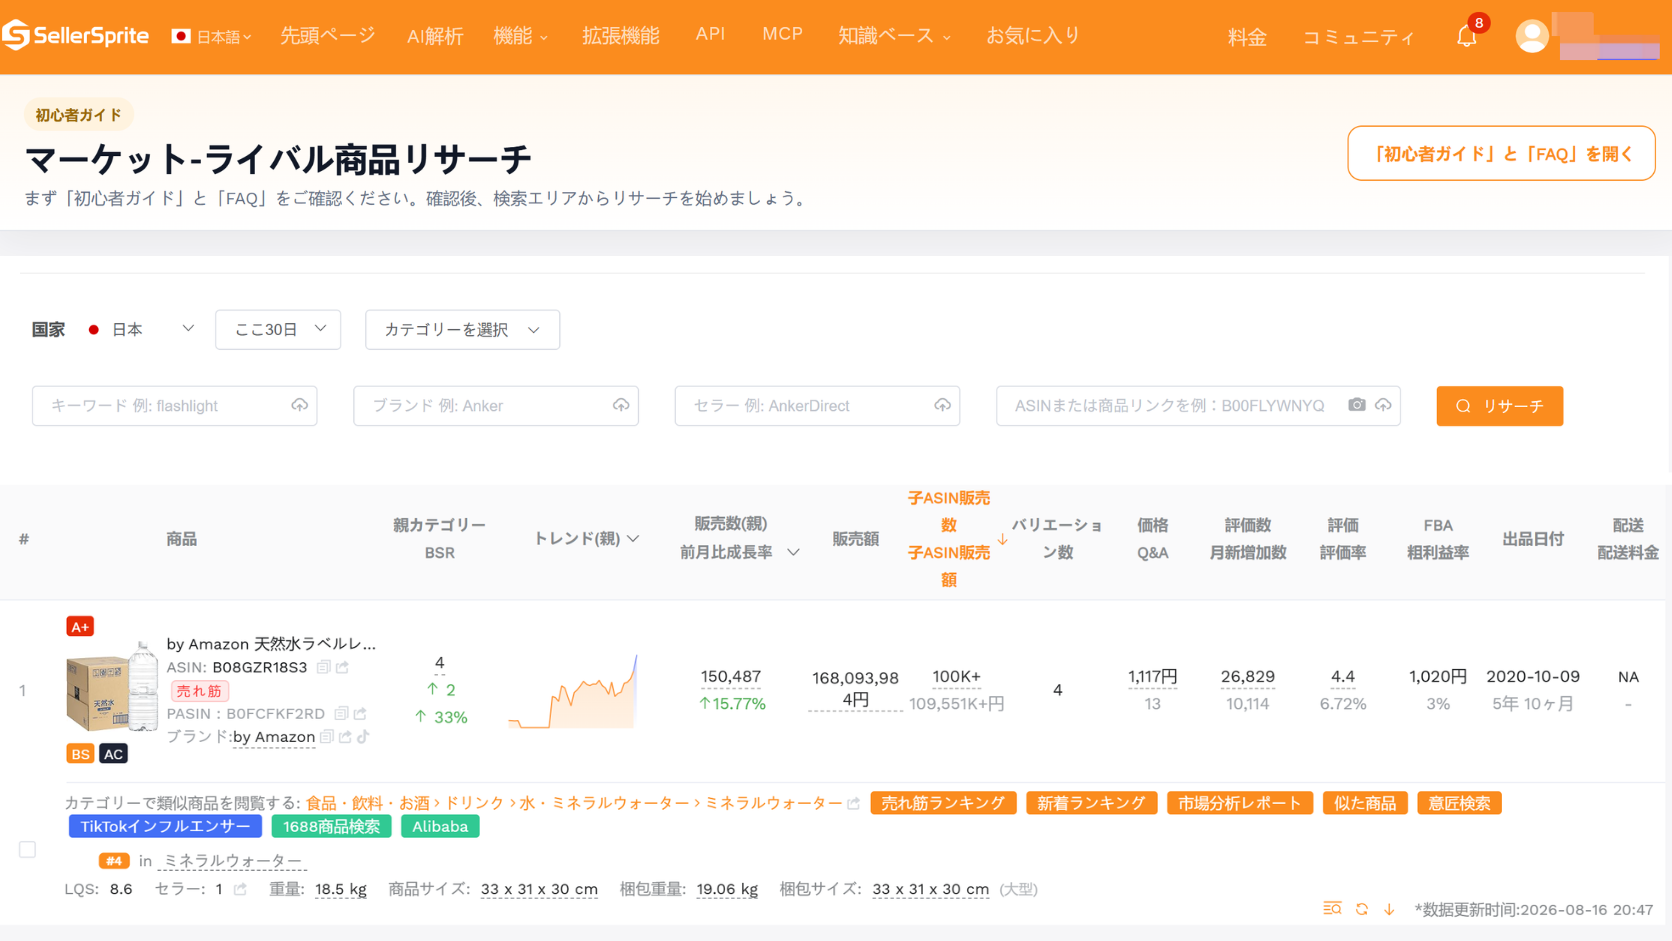
Task: Open ASIN B08GZR18S3 external link
Action: (x=342, y=667)
